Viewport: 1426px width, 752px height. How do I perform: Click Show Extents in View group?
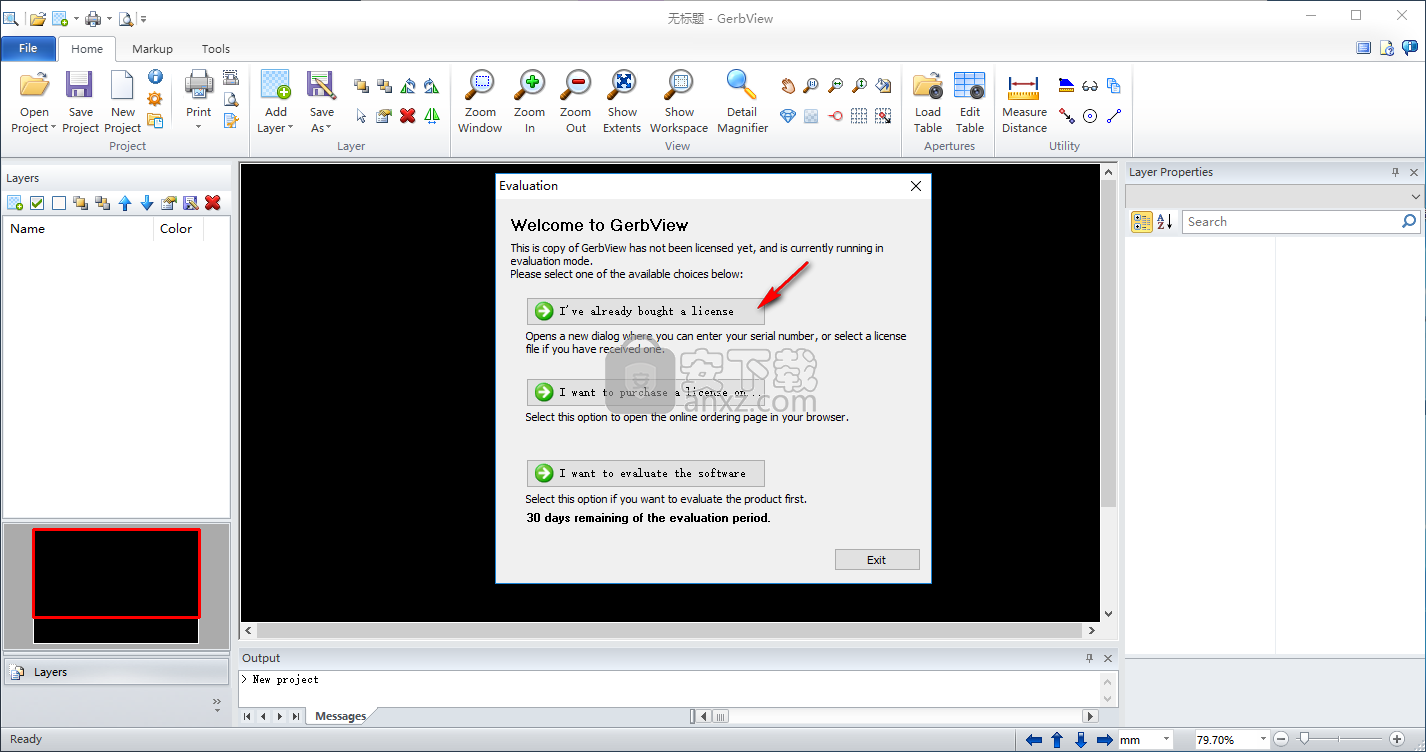pyautogui.click(x=622, y=85)
